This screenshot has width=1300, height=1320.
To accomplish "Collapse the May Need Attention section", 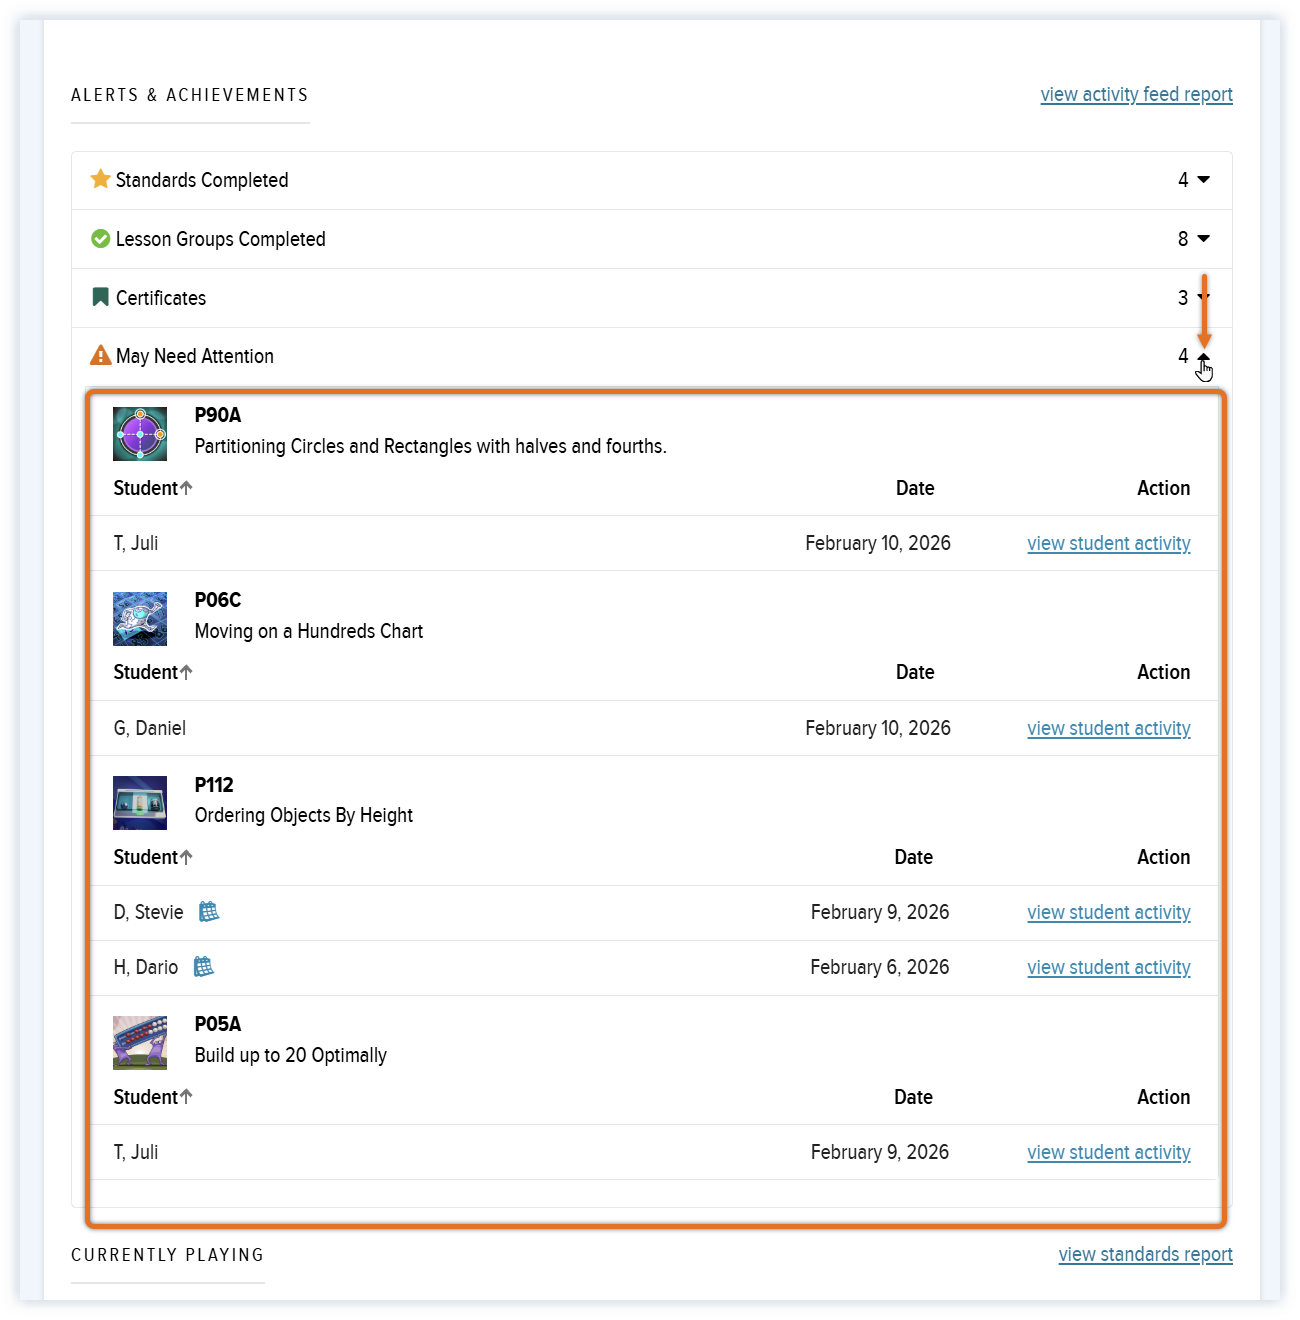I will [1203, 357].
